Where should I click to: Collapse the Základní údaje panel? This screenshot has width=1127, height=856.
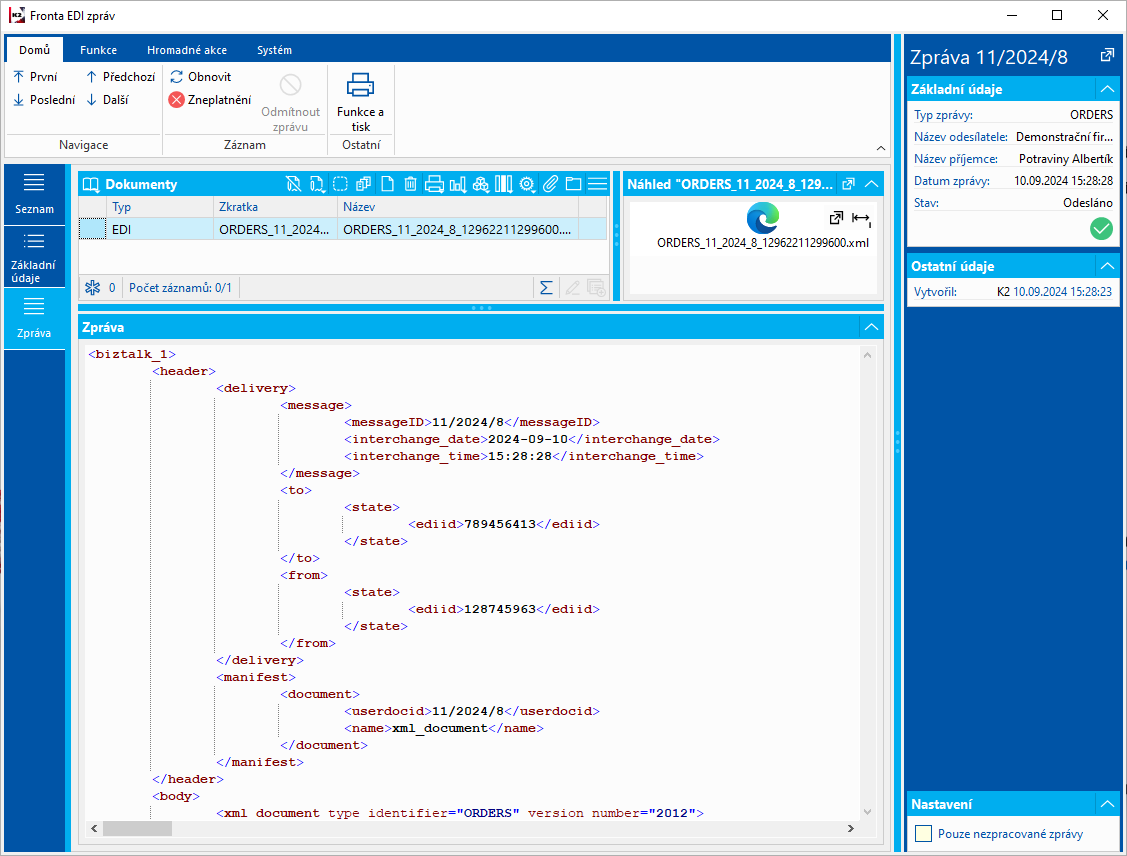[x=1106, y=89]
